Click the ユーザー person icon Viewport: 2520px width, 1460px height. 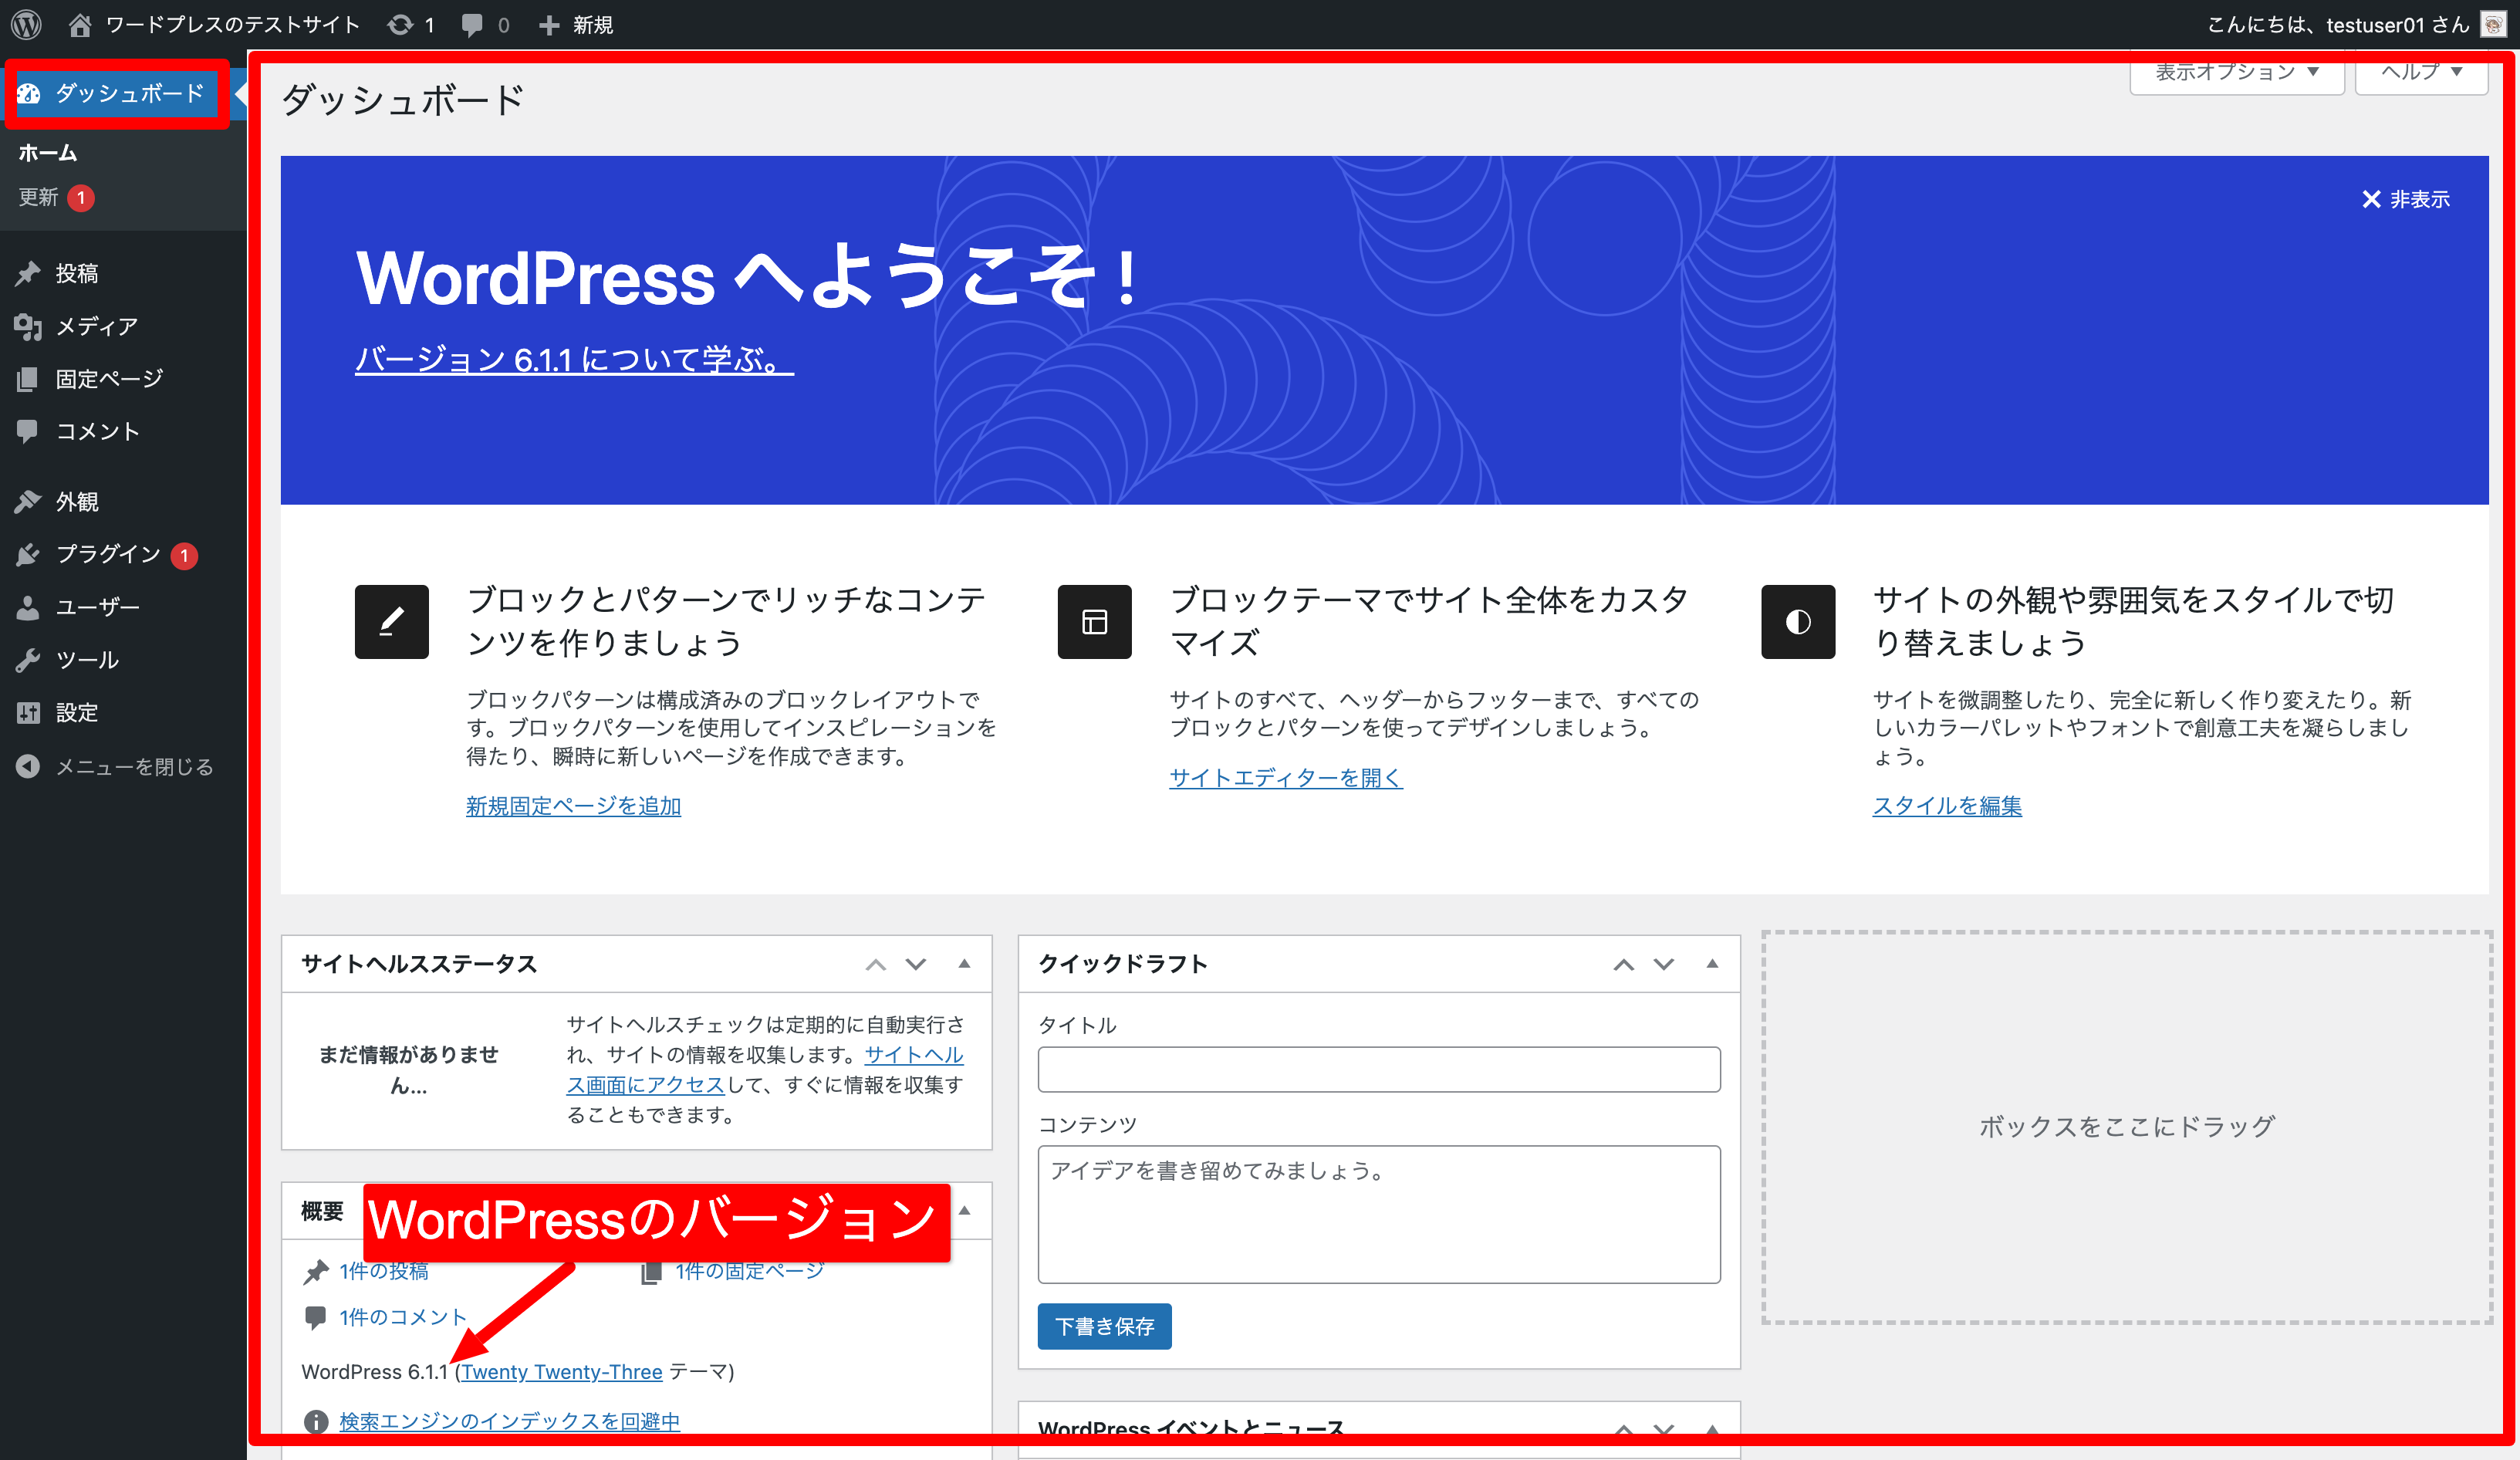point(28,607)
